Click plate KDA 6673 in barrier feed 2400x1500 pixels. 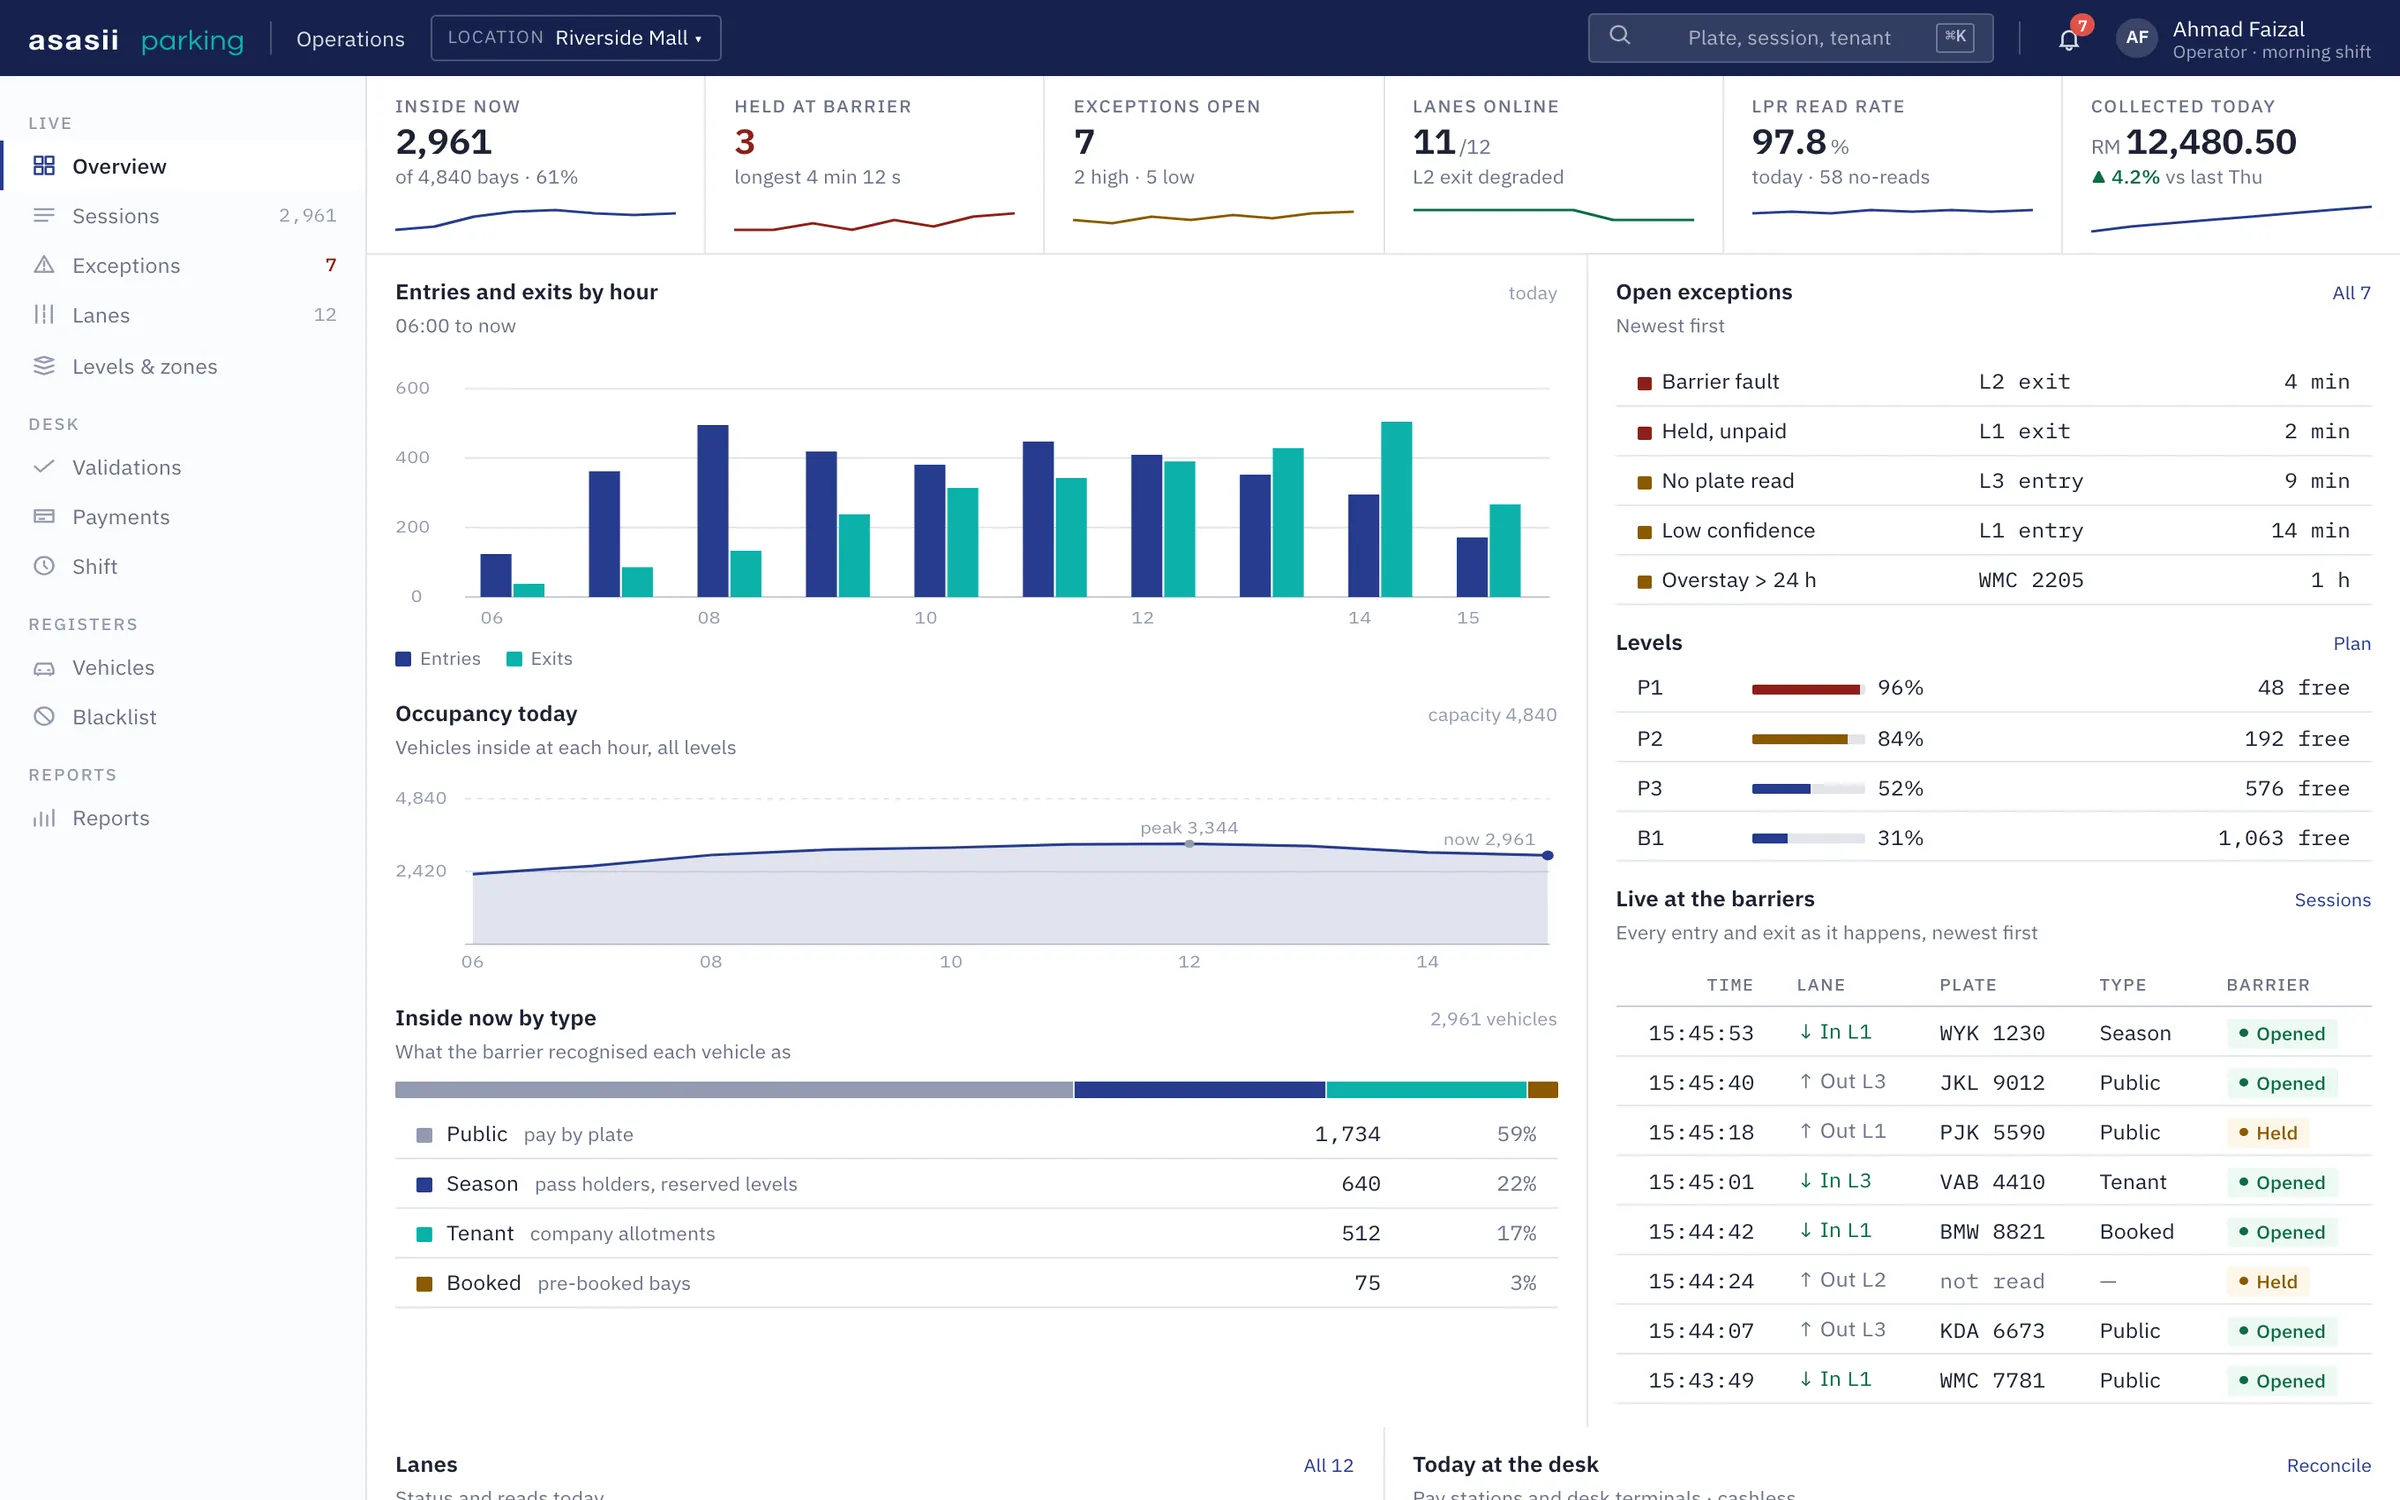(1992, 1331)
